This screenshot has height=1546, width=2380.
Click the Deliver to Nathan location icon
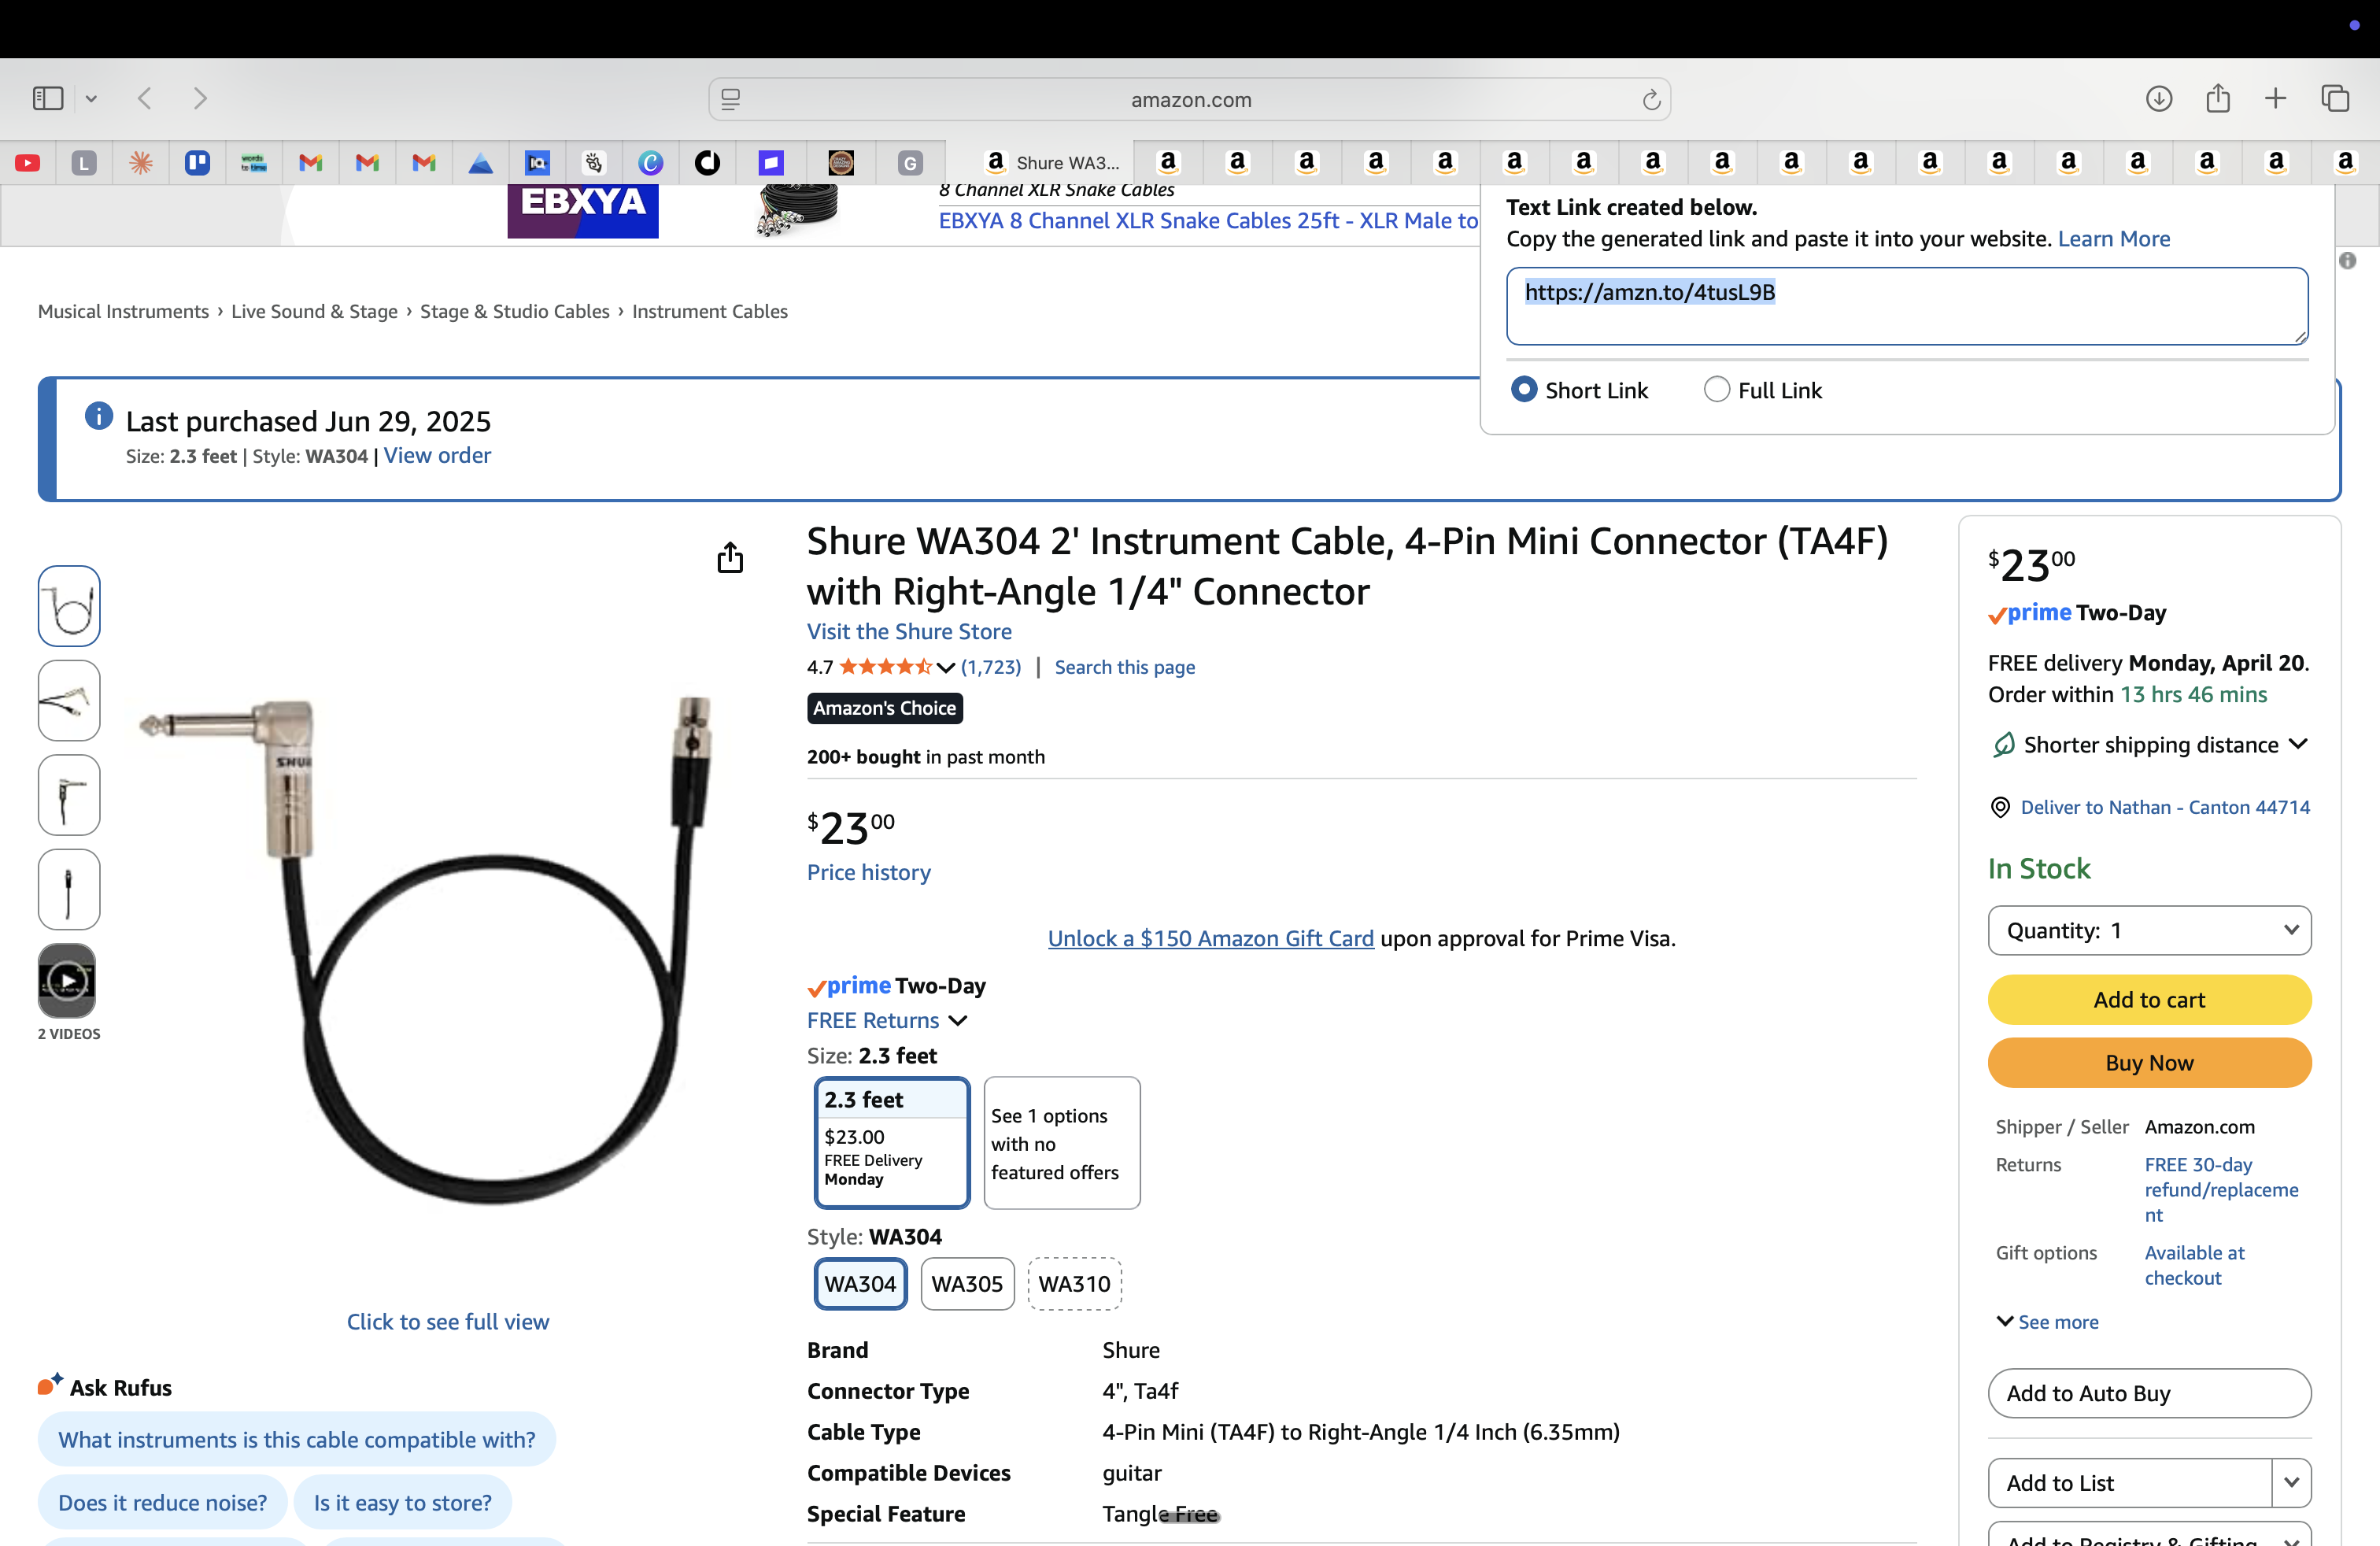tap(1999, 807)
